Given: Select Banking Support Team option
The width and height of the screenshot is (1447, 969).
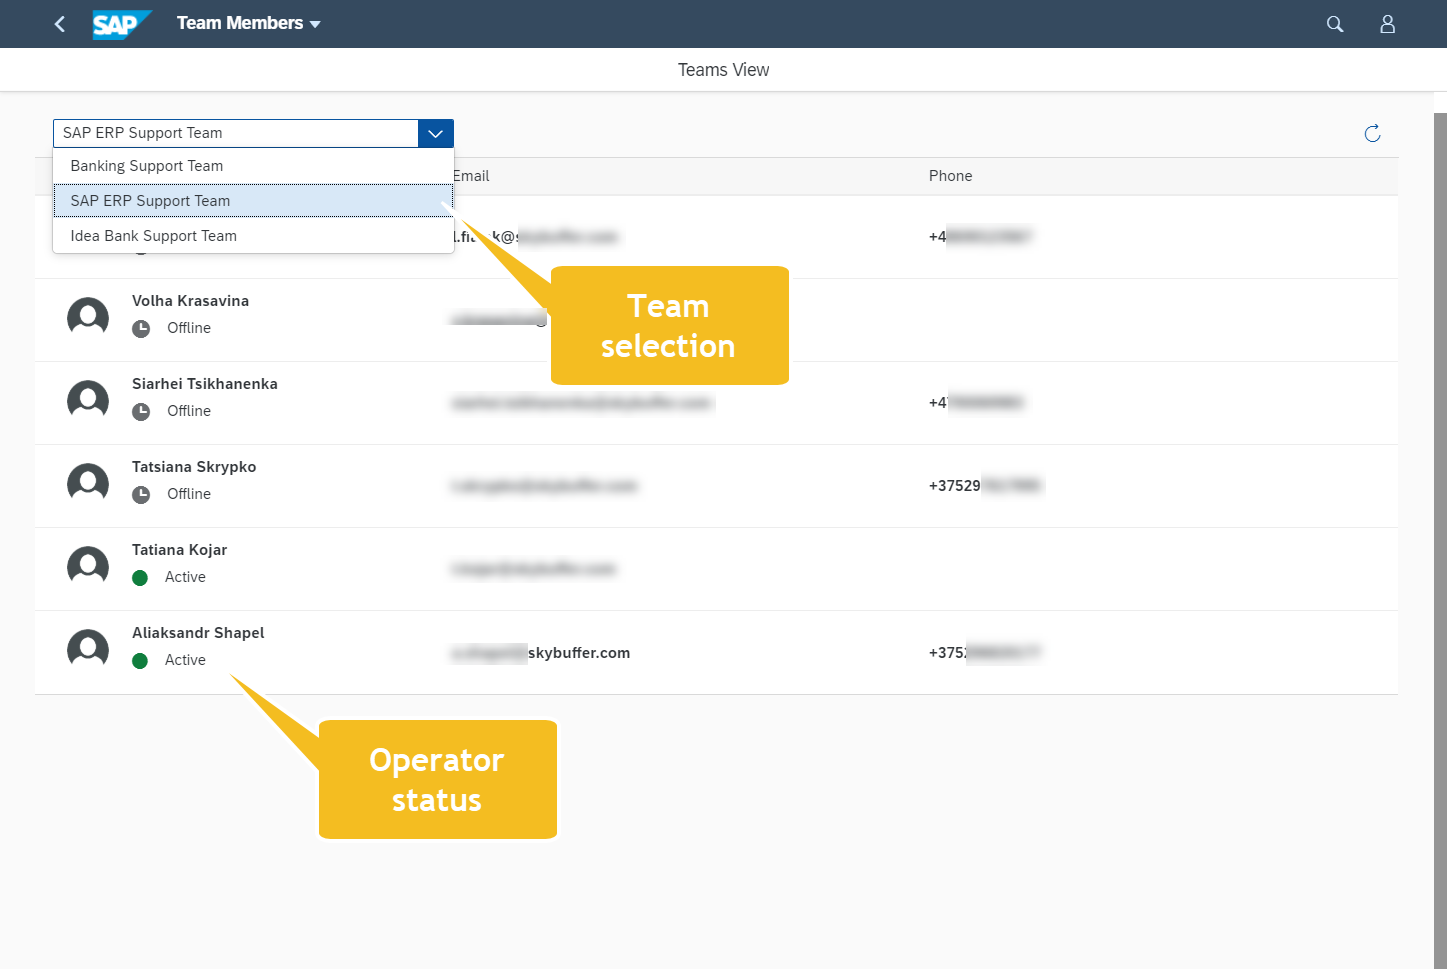Looking at the screenshot, I should pos(253,166).
